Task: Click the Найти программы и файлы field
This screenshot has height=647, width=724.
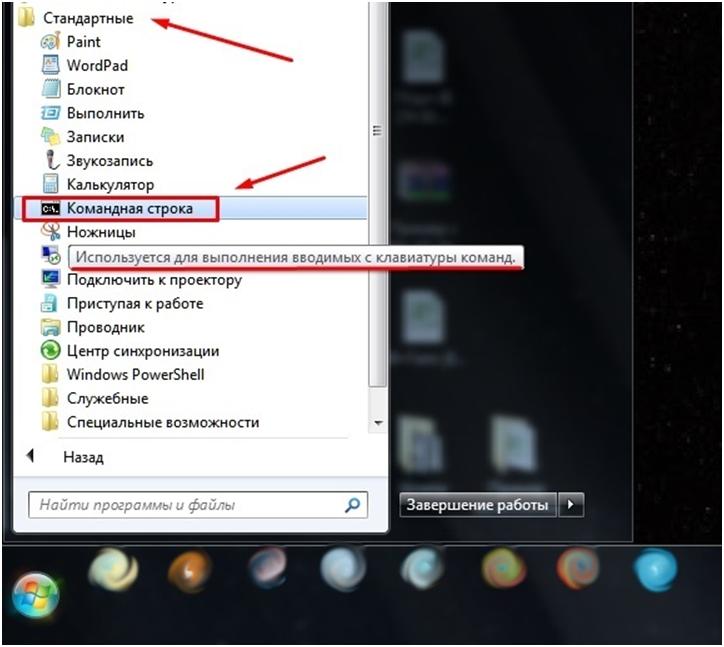Action: click(185, 505)
